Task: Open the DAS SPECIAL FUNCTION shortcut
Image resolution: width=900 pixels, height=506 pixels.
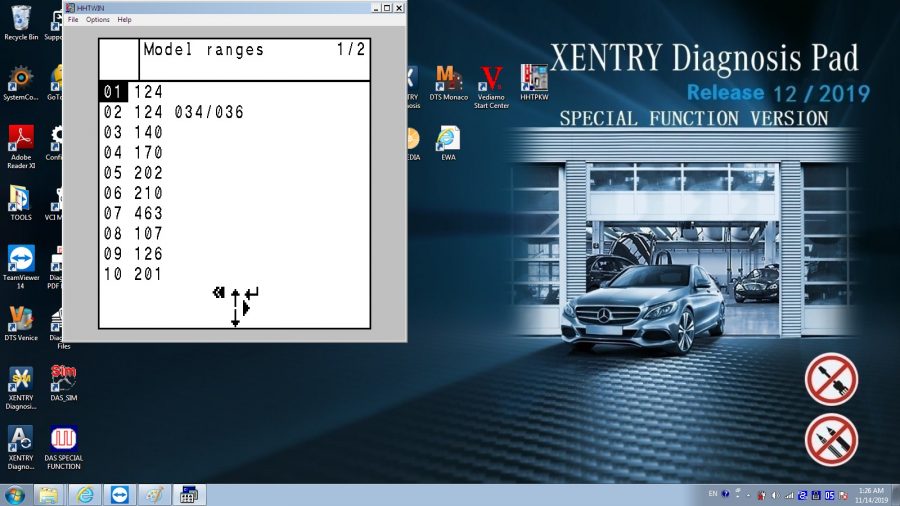Action: pos(64,448)
